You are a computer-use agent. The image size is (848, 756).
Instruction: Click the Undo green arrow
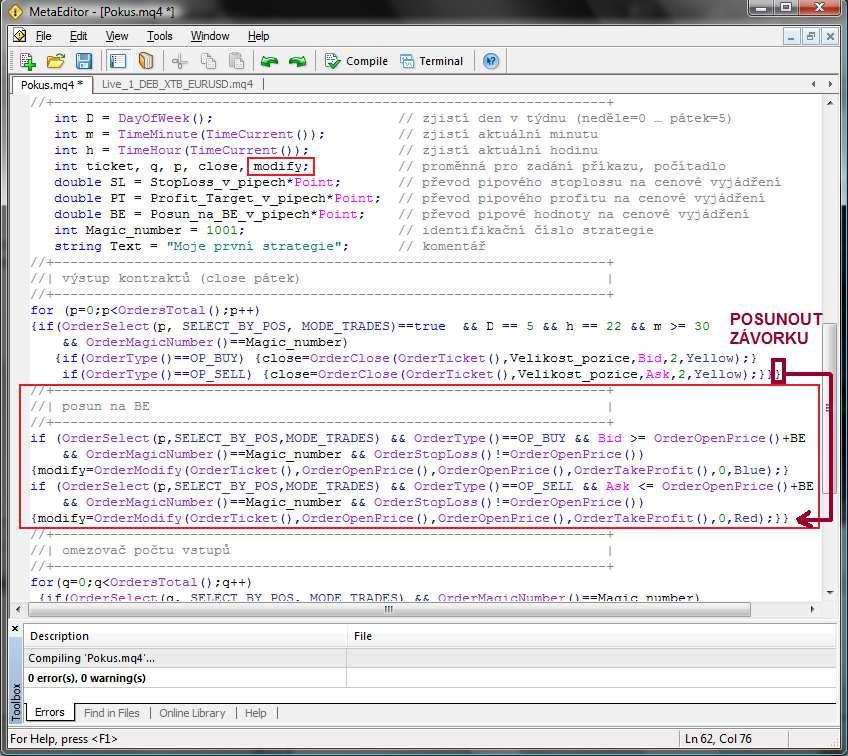pos(269,61)
